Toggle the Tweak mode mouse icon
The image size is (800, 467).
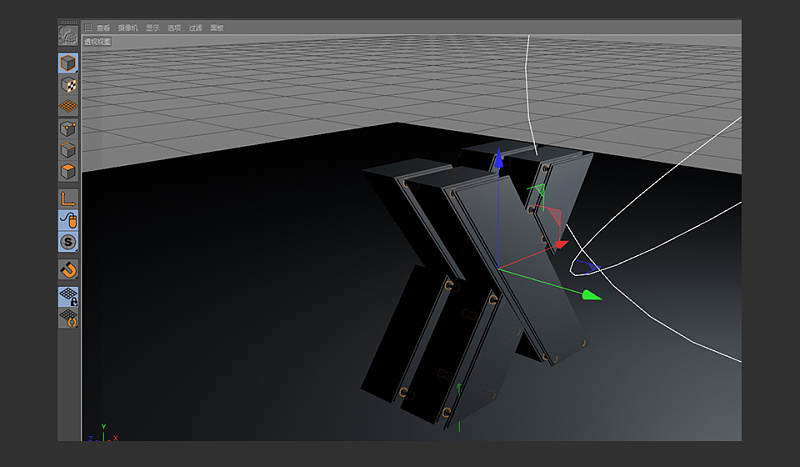(68, 219)
